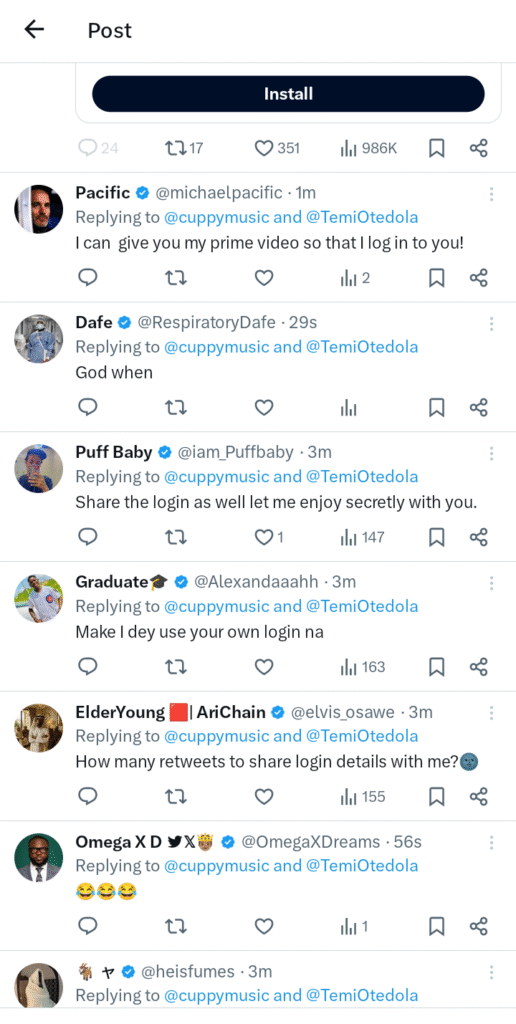Viewport: 516px width, 1024px height.
Task: Open @TemiOtedola link in Puff Baby's reply
Action: pyautogui.click(x=361, y=477)
